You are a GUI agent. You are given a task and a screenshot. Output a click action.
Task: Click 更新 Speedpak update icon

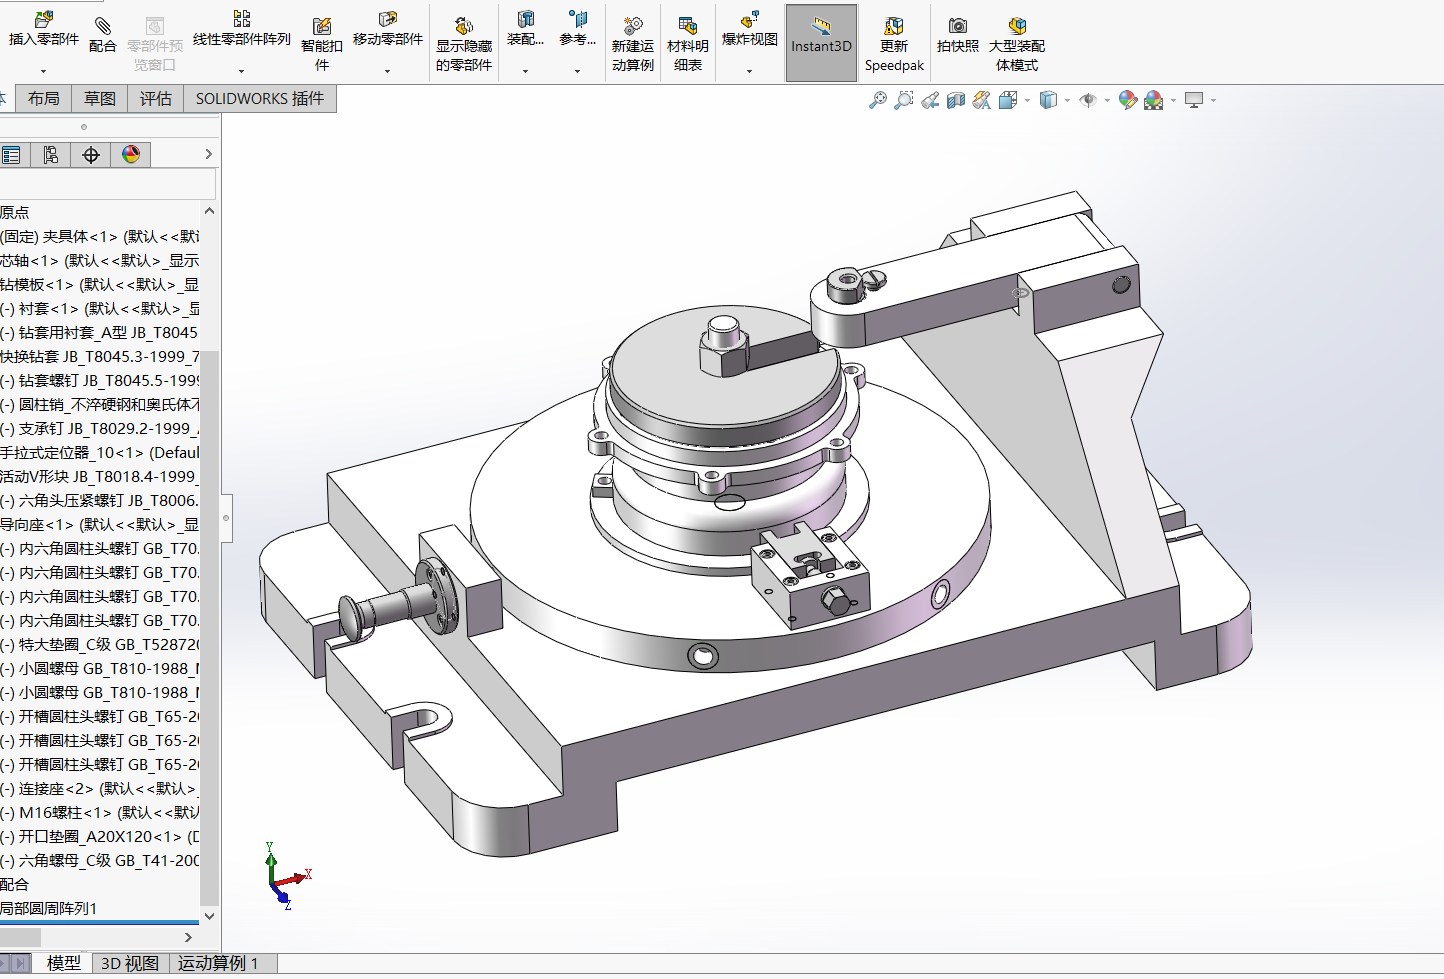point(894,26)
